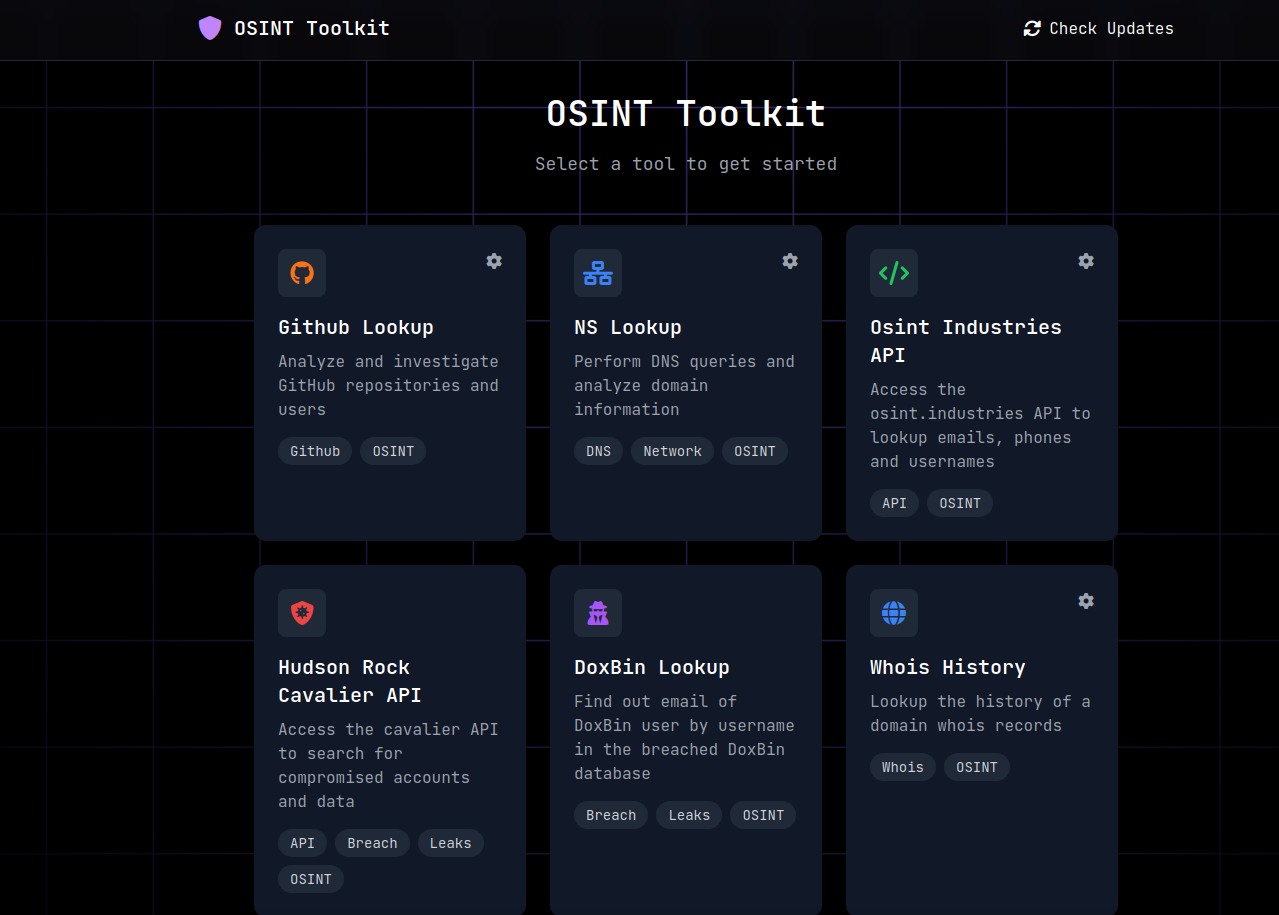Viewport: 1279px width, 915px height.
Task: Click the large OSINT Toolkit page heading
Action: coord(686,113)
